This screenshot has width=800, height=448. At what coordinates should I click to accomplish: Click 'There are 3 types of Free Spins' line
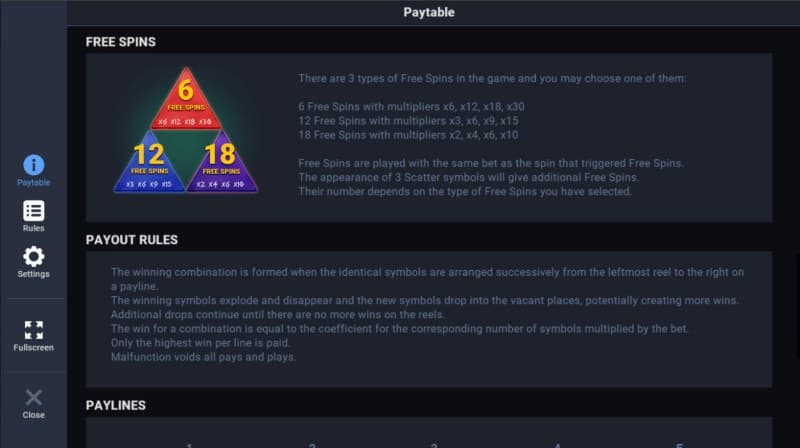tap(492, 78)
